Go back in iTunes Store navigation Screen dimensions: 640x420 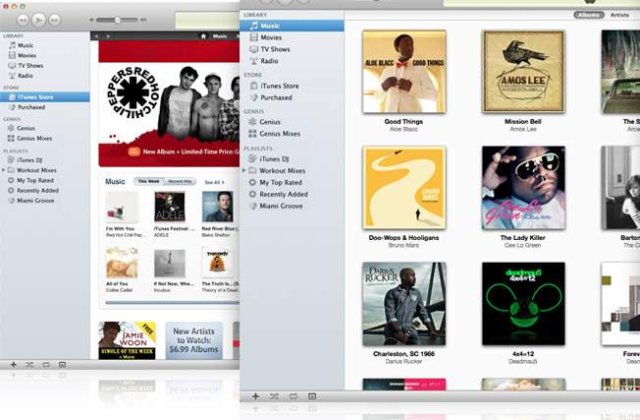click(97, 36)
